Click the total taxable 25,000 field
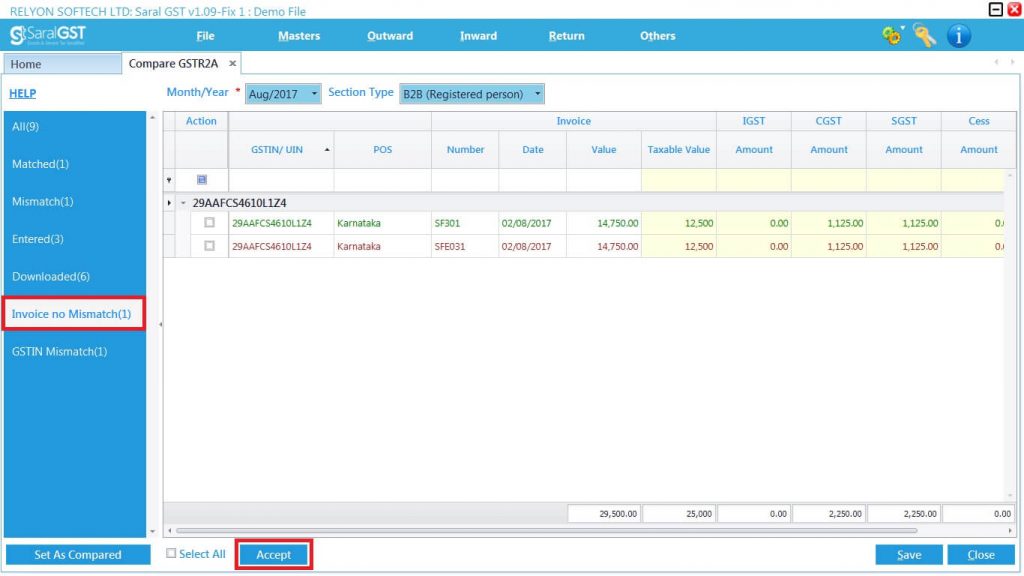The height and width of the screenshot is (576, 1024). point(679,513)
